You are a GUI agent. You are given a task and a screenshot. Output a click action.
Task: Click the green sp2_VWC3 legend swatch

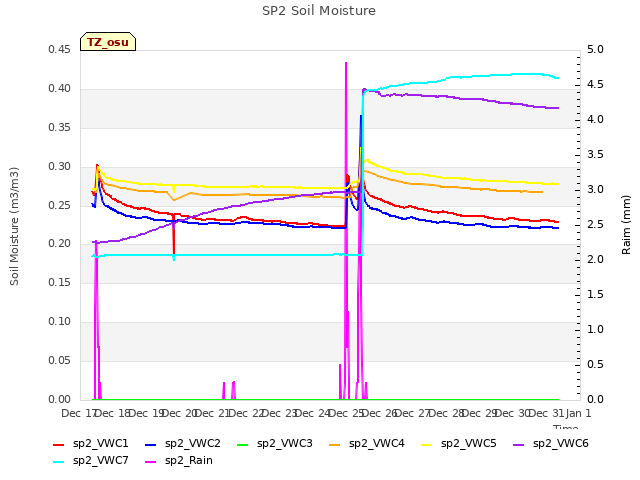click(x=243, y=445)
